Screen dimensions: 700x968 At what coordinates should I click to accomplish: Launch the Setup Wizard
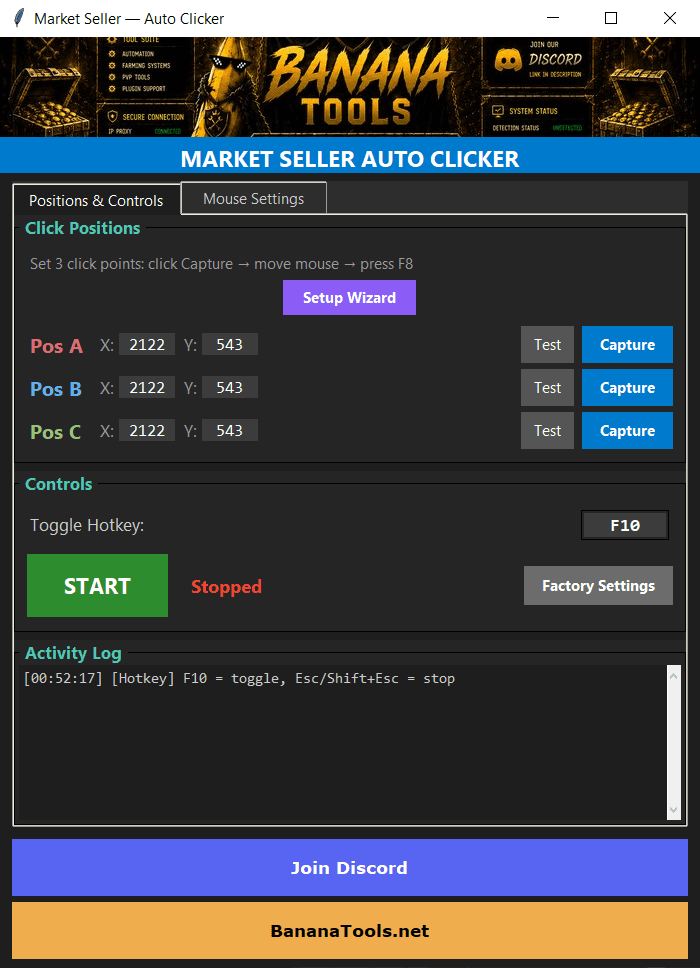point(349,298)
